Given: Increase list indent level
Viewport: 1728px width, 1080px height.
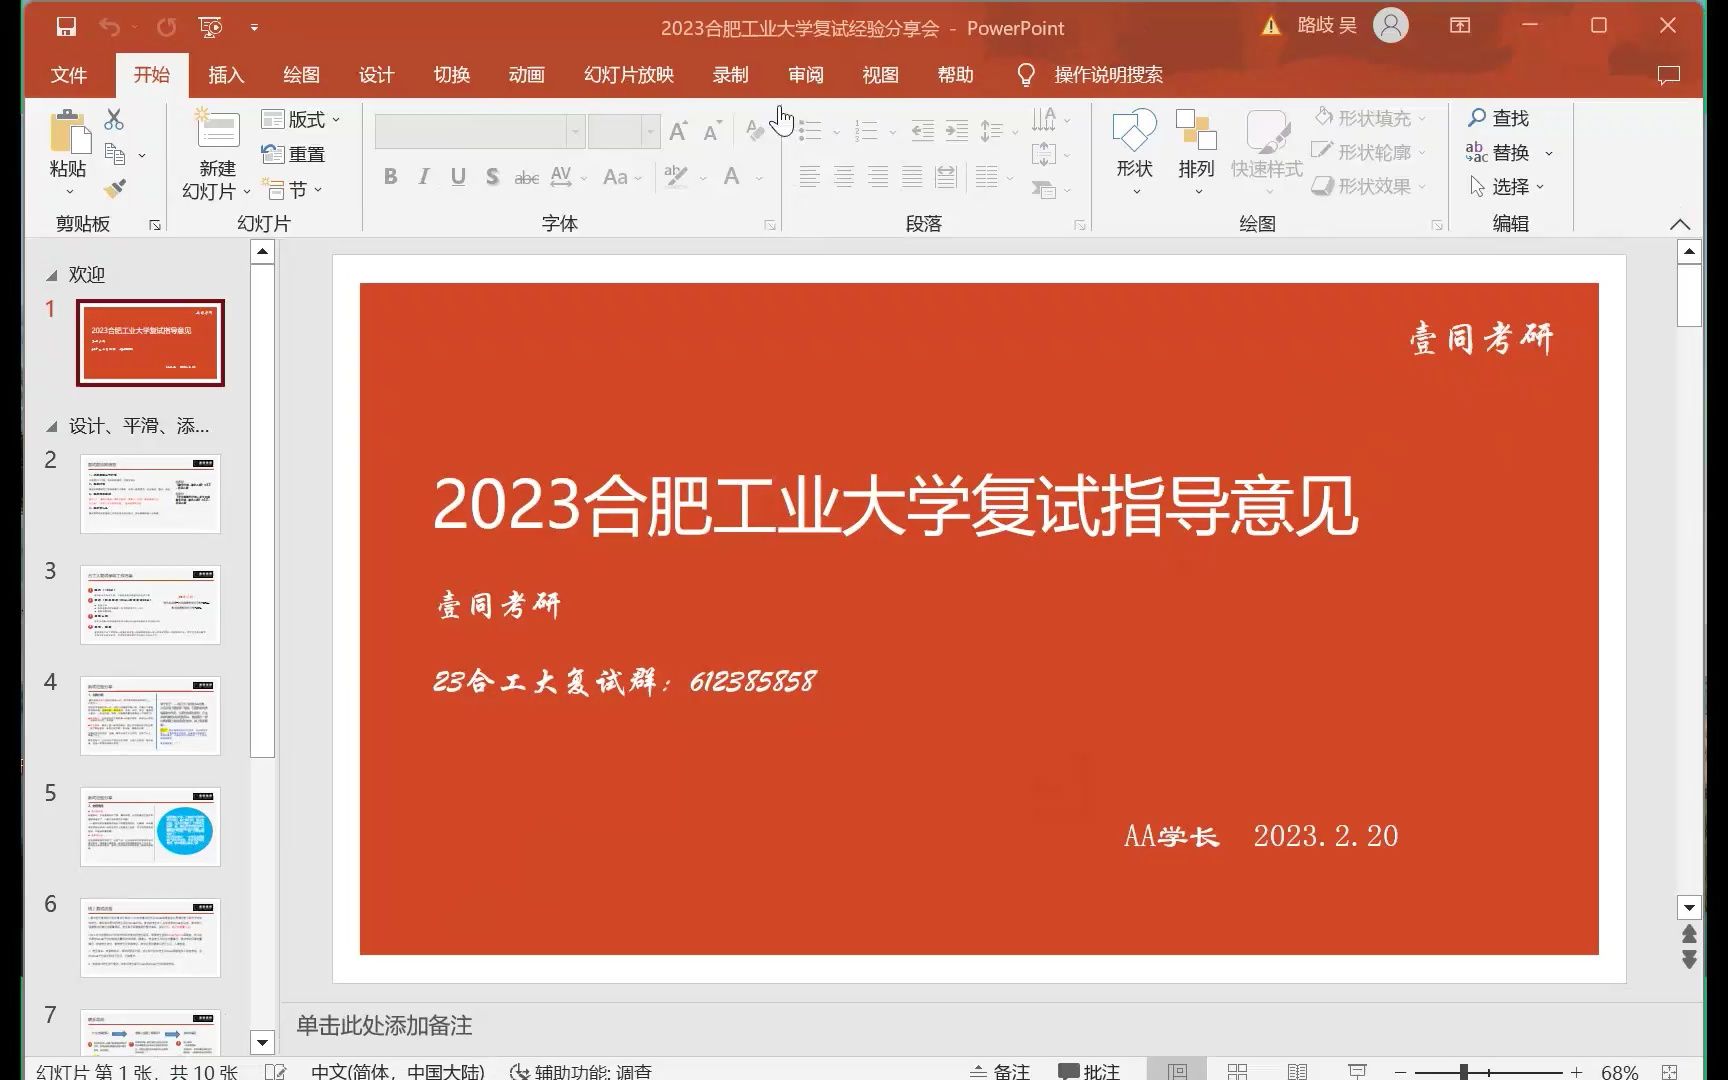Looking at the screenshot, I should 957,131.
